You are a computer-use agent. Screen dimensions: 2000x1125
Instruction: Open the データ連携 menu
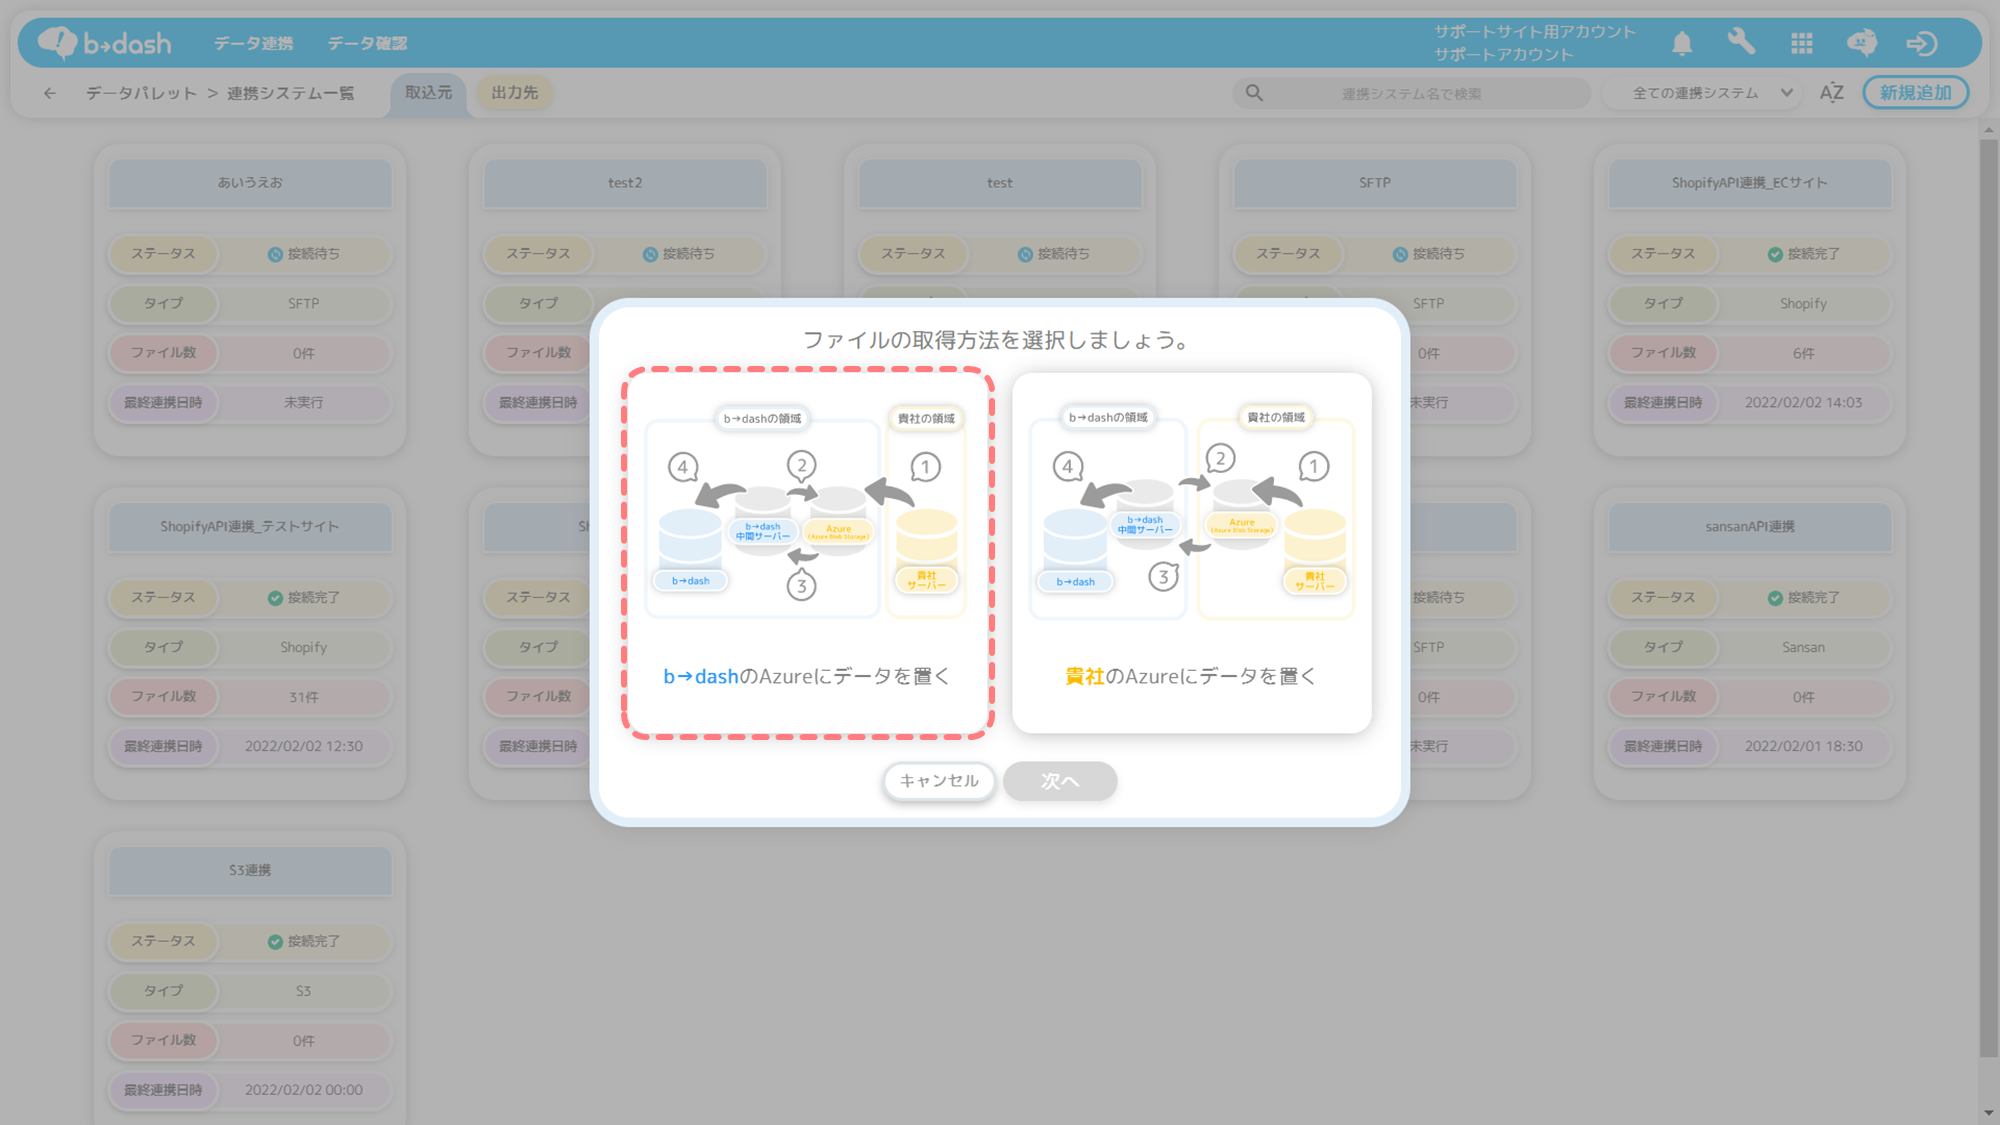[x=253, y=43]
